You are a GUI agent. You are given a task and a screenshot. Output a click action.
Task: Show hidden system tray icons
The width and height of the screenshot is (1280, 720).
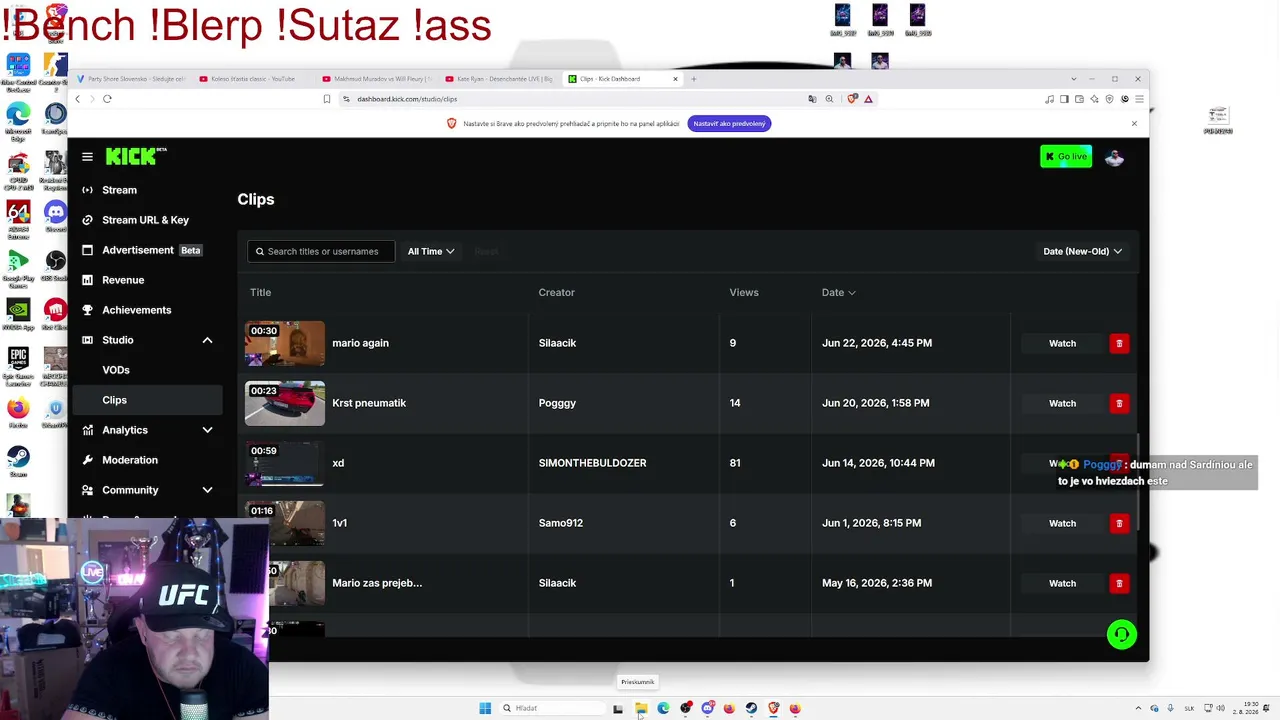click(1138, 708)
